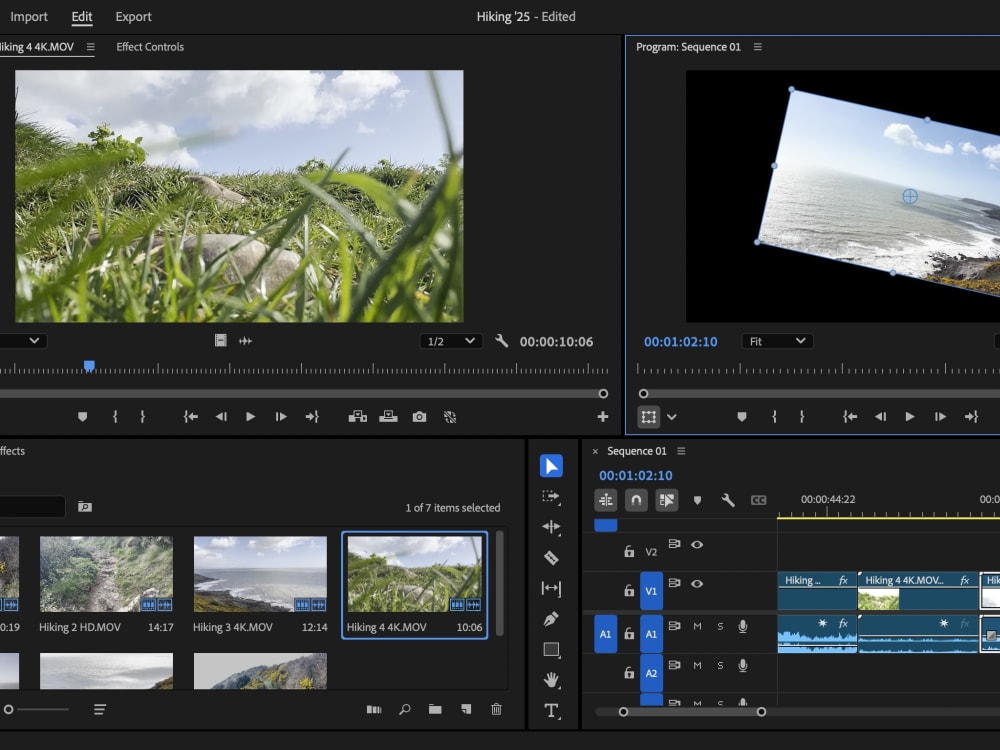Select the Type tool
This screenshot has width=1000, height=750.
coord(551,710)
